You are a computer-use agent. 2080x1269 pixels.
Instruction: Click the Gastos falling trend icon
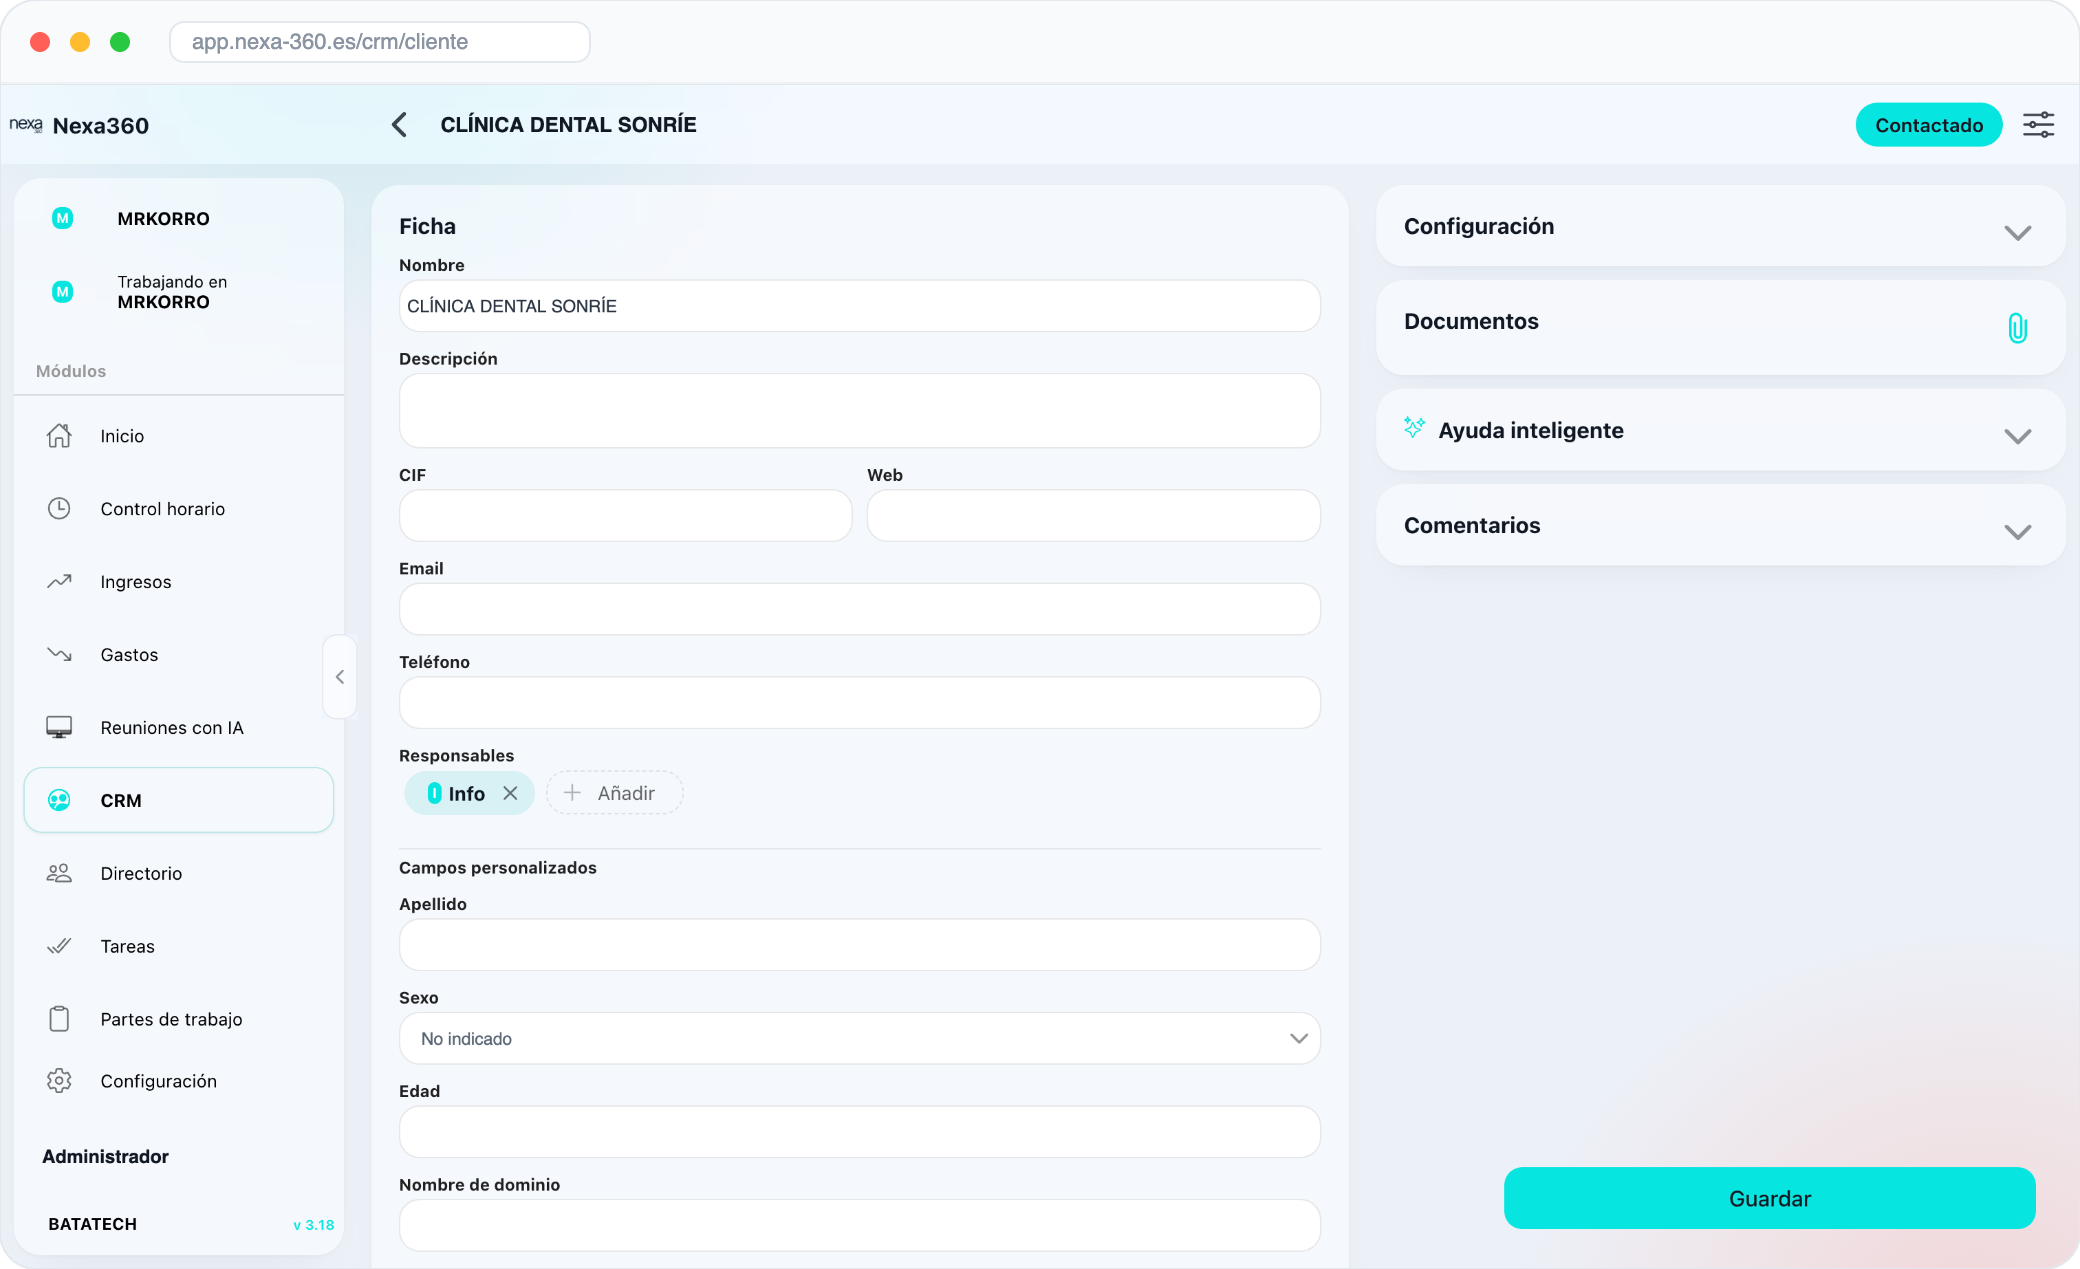(x=59, y=654)
